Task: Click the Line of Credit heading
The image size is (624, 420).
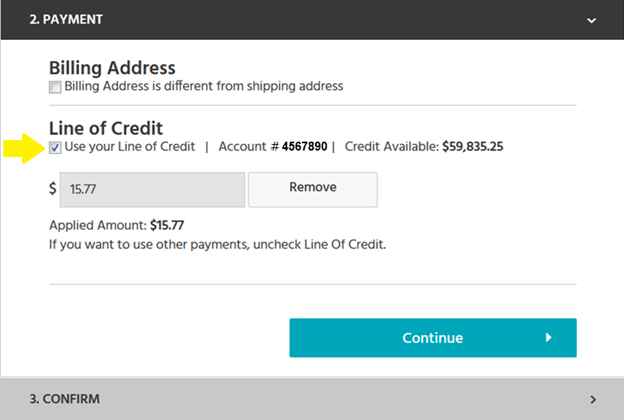Action: pyautogui.click(x=106, y=128)
